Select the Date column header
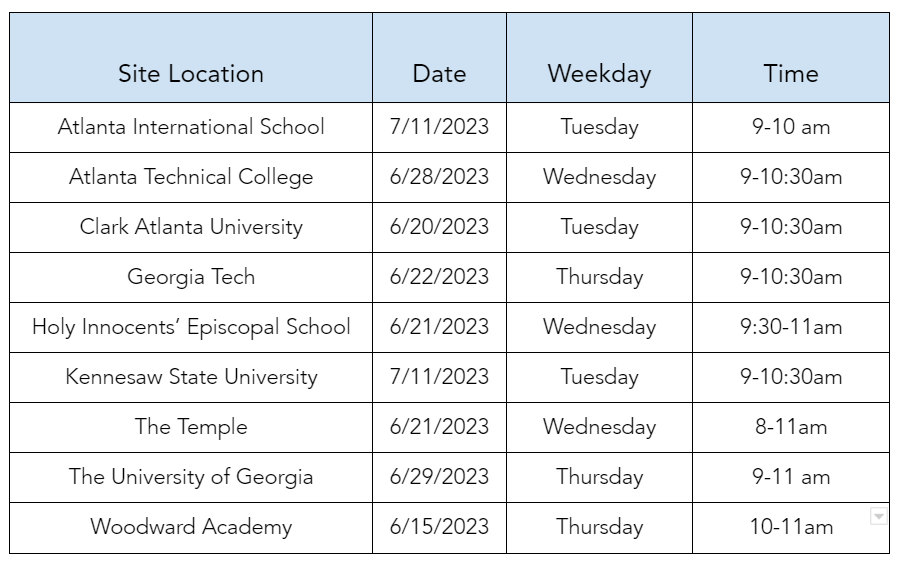This screenshot has height=565, width=900. 439,73
